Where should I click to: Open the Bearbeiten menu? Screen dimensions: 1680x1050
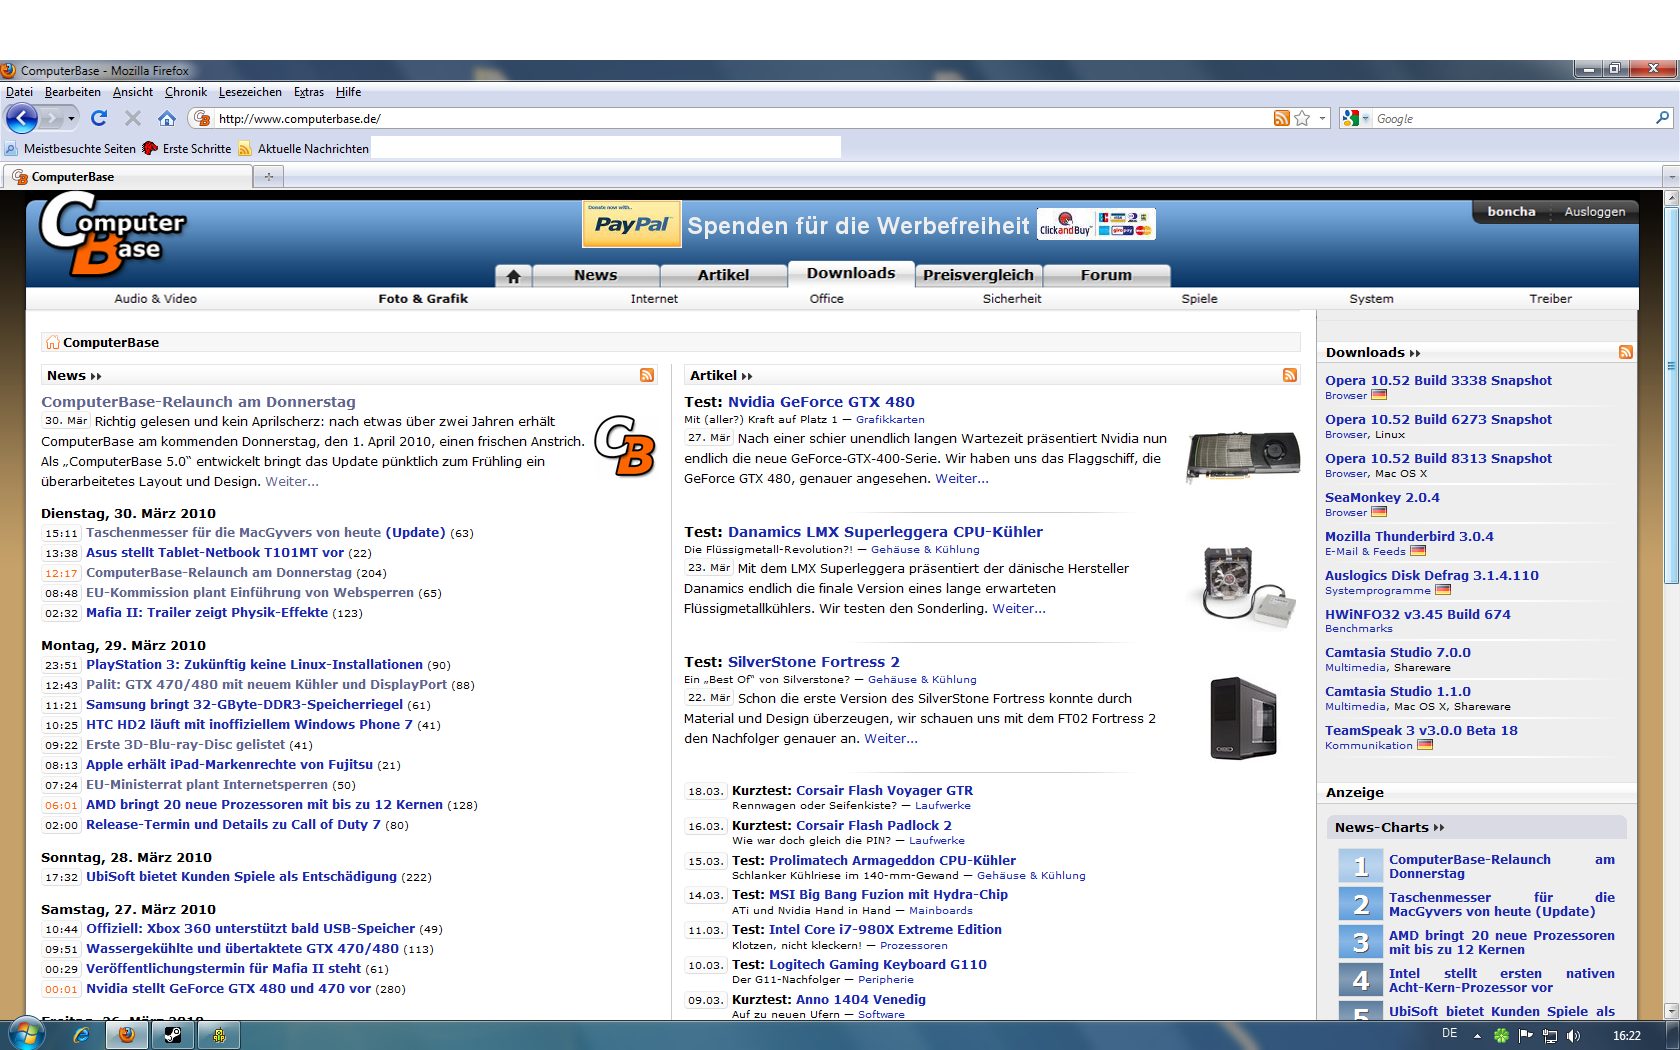click(x=73, y=92)
